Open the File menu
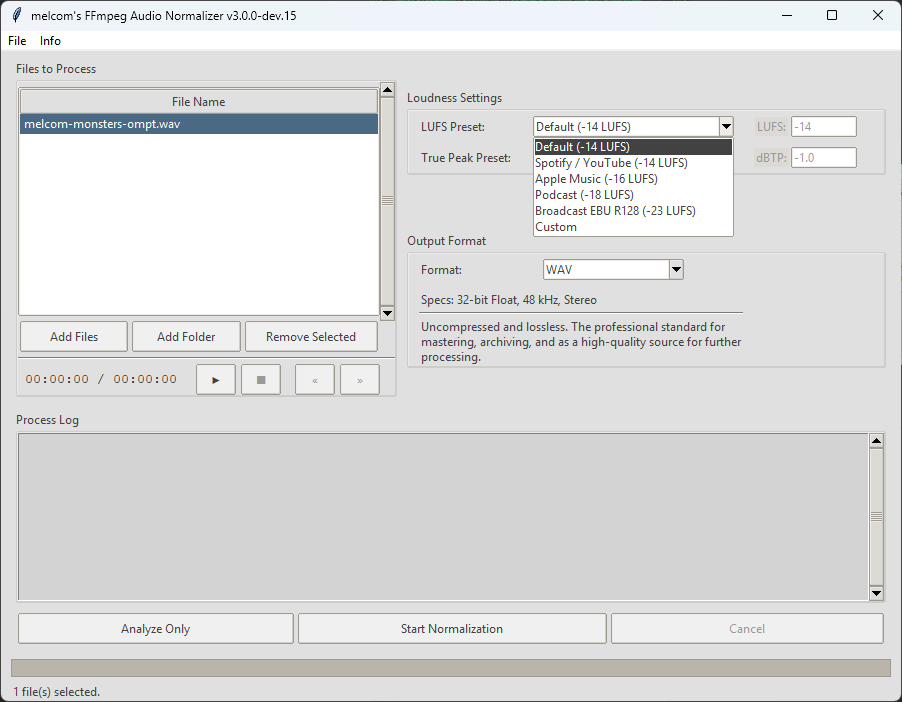 coord(17,41)
